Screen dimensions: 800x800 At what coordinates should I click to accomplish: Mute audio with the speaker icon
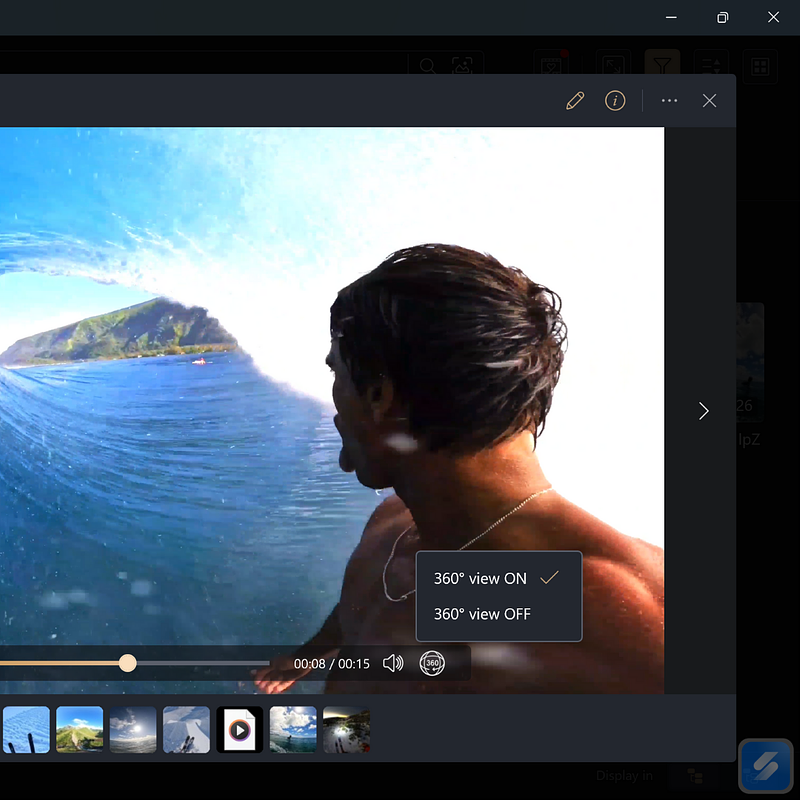393,663
